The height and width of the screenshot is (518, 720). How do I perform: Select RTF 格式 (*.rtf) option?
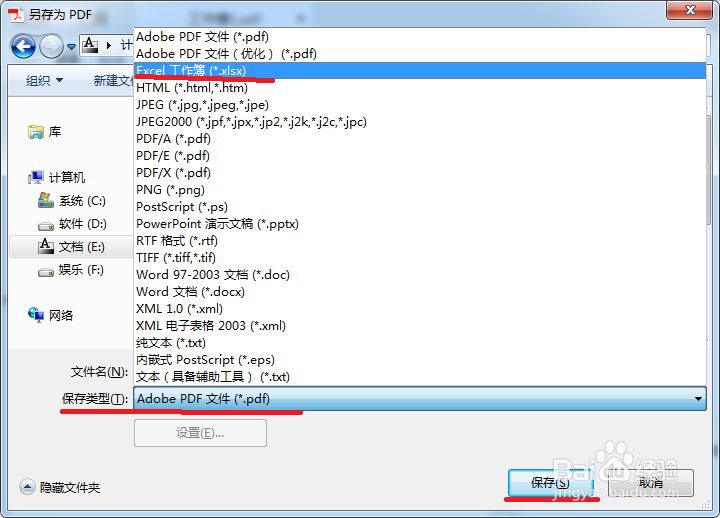tap(420, 241)
